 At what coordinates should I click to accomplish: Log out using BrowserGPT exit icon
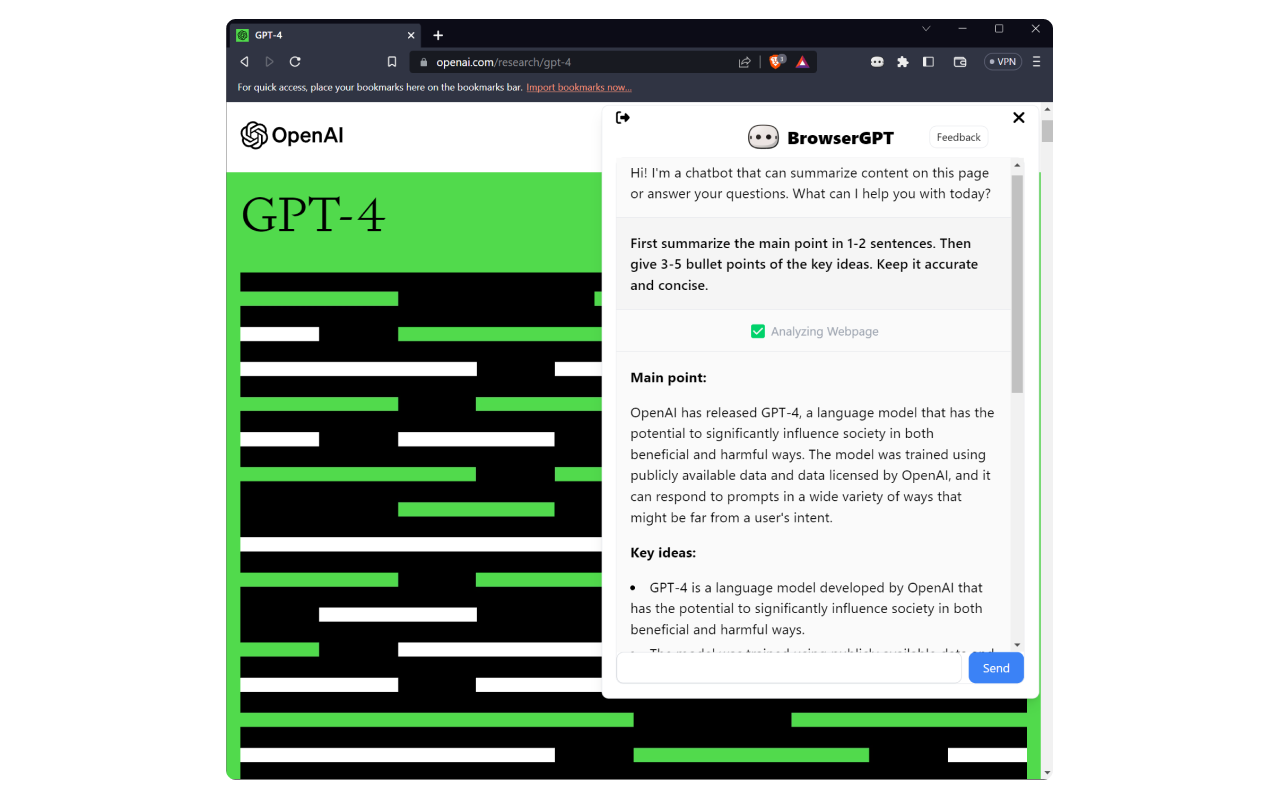pyautogui.click(x=623, y=118)
